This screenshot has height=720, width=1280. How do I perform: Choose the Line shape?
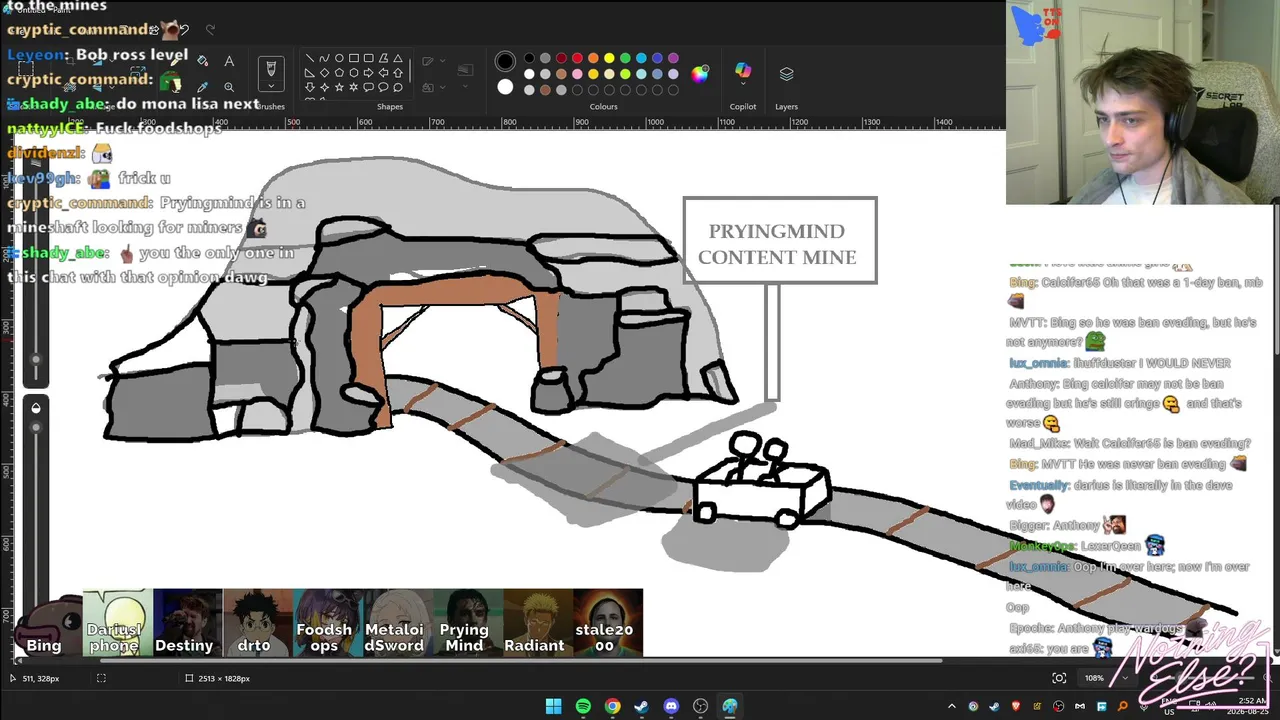tap(310, 58)
